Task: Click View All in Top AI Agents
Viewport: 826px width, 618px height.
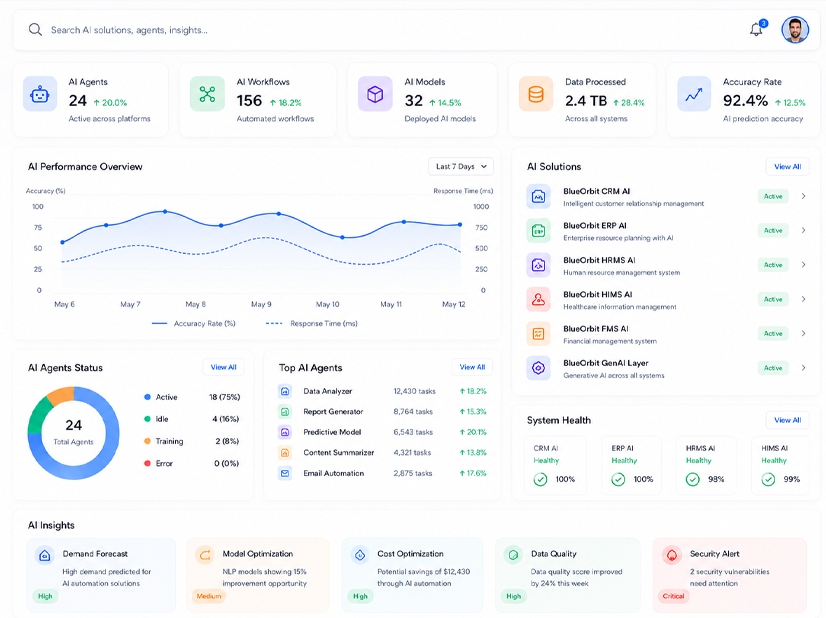Action: click(x=472, y=367)
